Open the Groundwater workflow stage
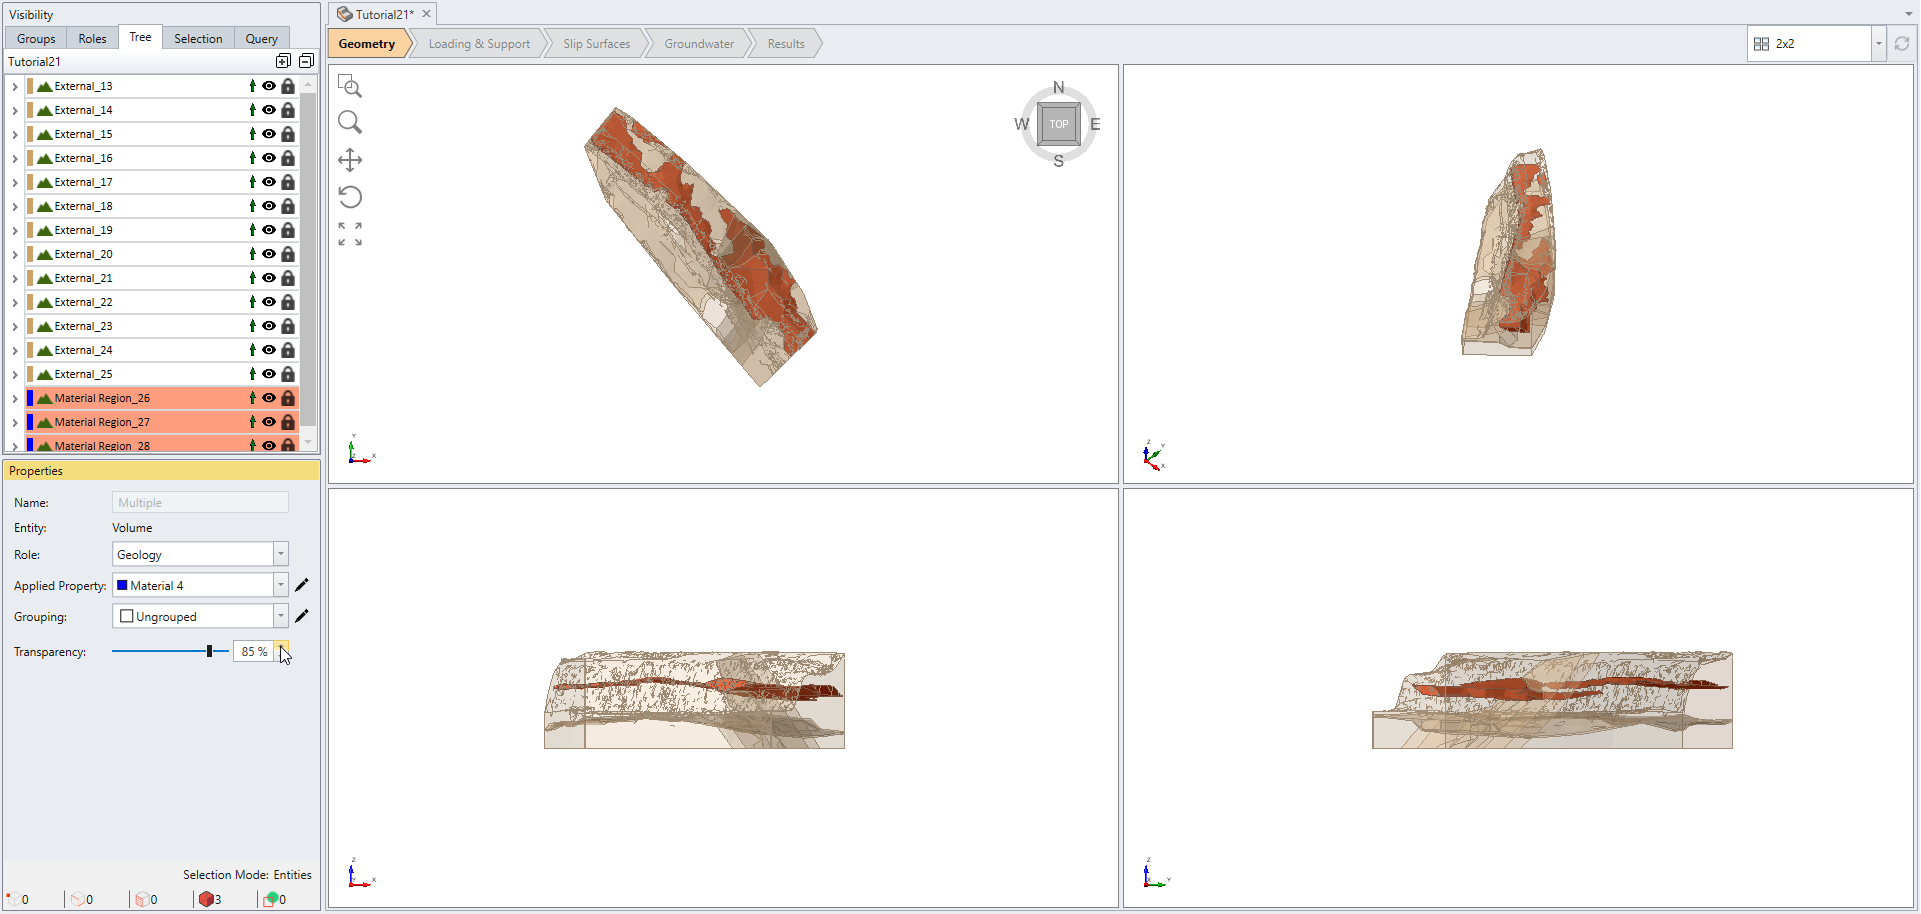Image resolution: width=1921 pixels, height=914 pixels. (700, 43)
